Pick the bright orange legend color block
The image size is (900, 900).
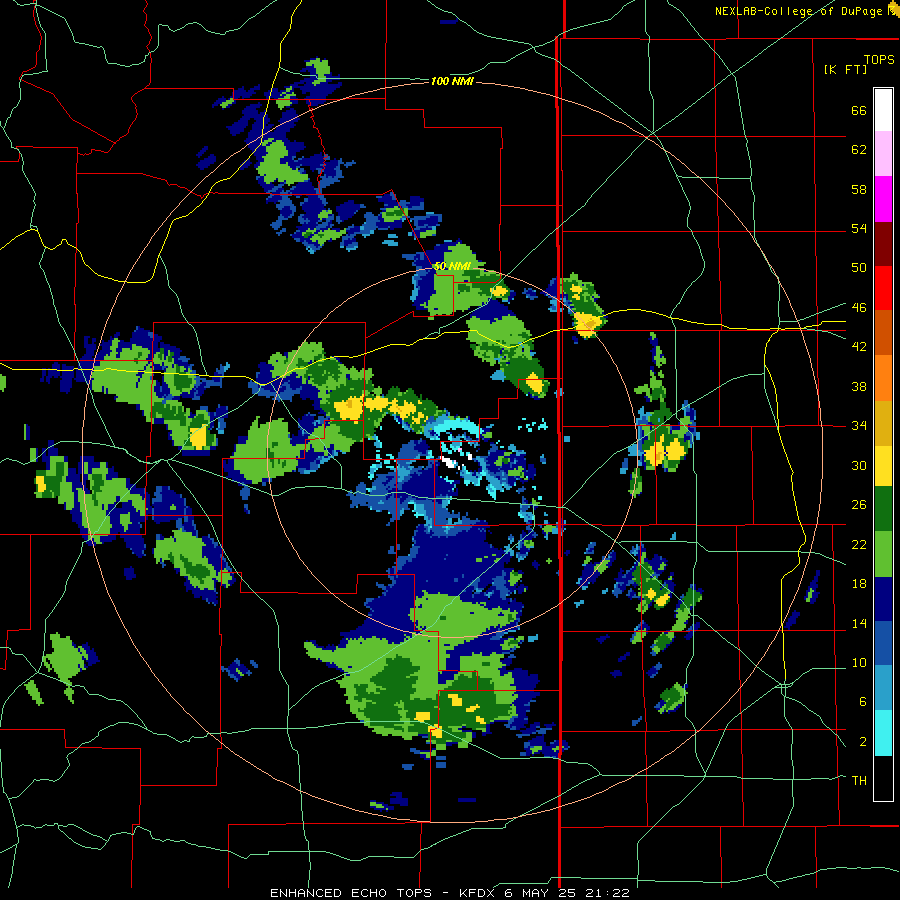[x=883, y=378]
